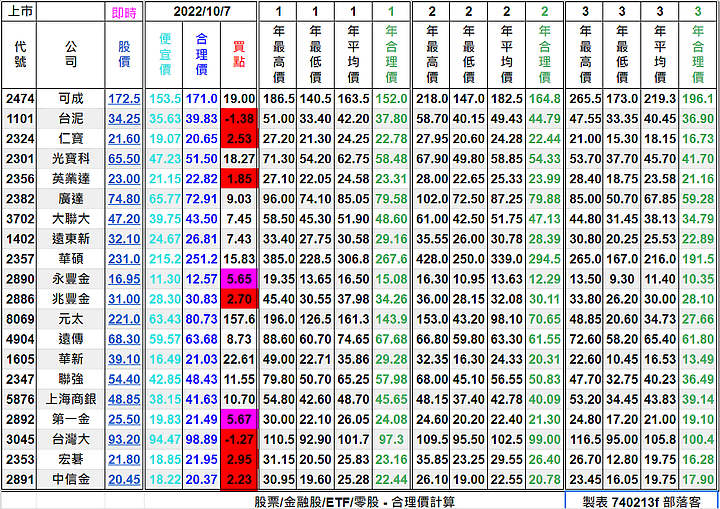The height and width of the screenshot is (509, 720).
Task: Open the 172.5 price link for 可成
Action: (124, 99)
